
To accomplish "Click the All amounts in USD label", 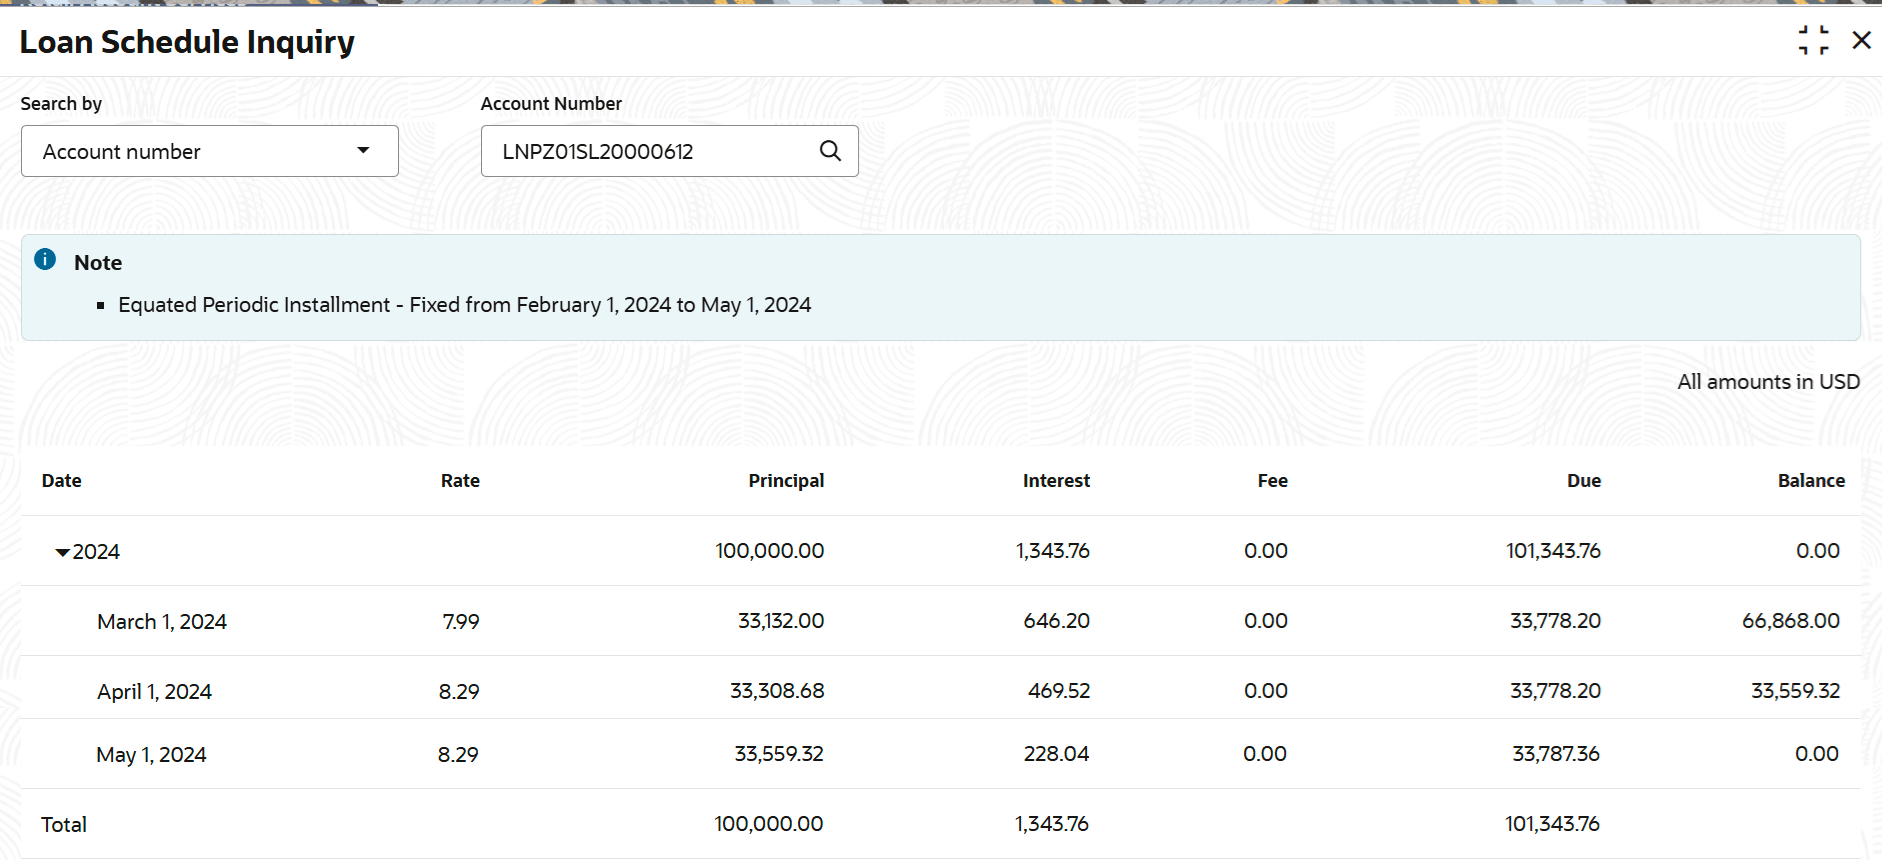I will 1768,382.
